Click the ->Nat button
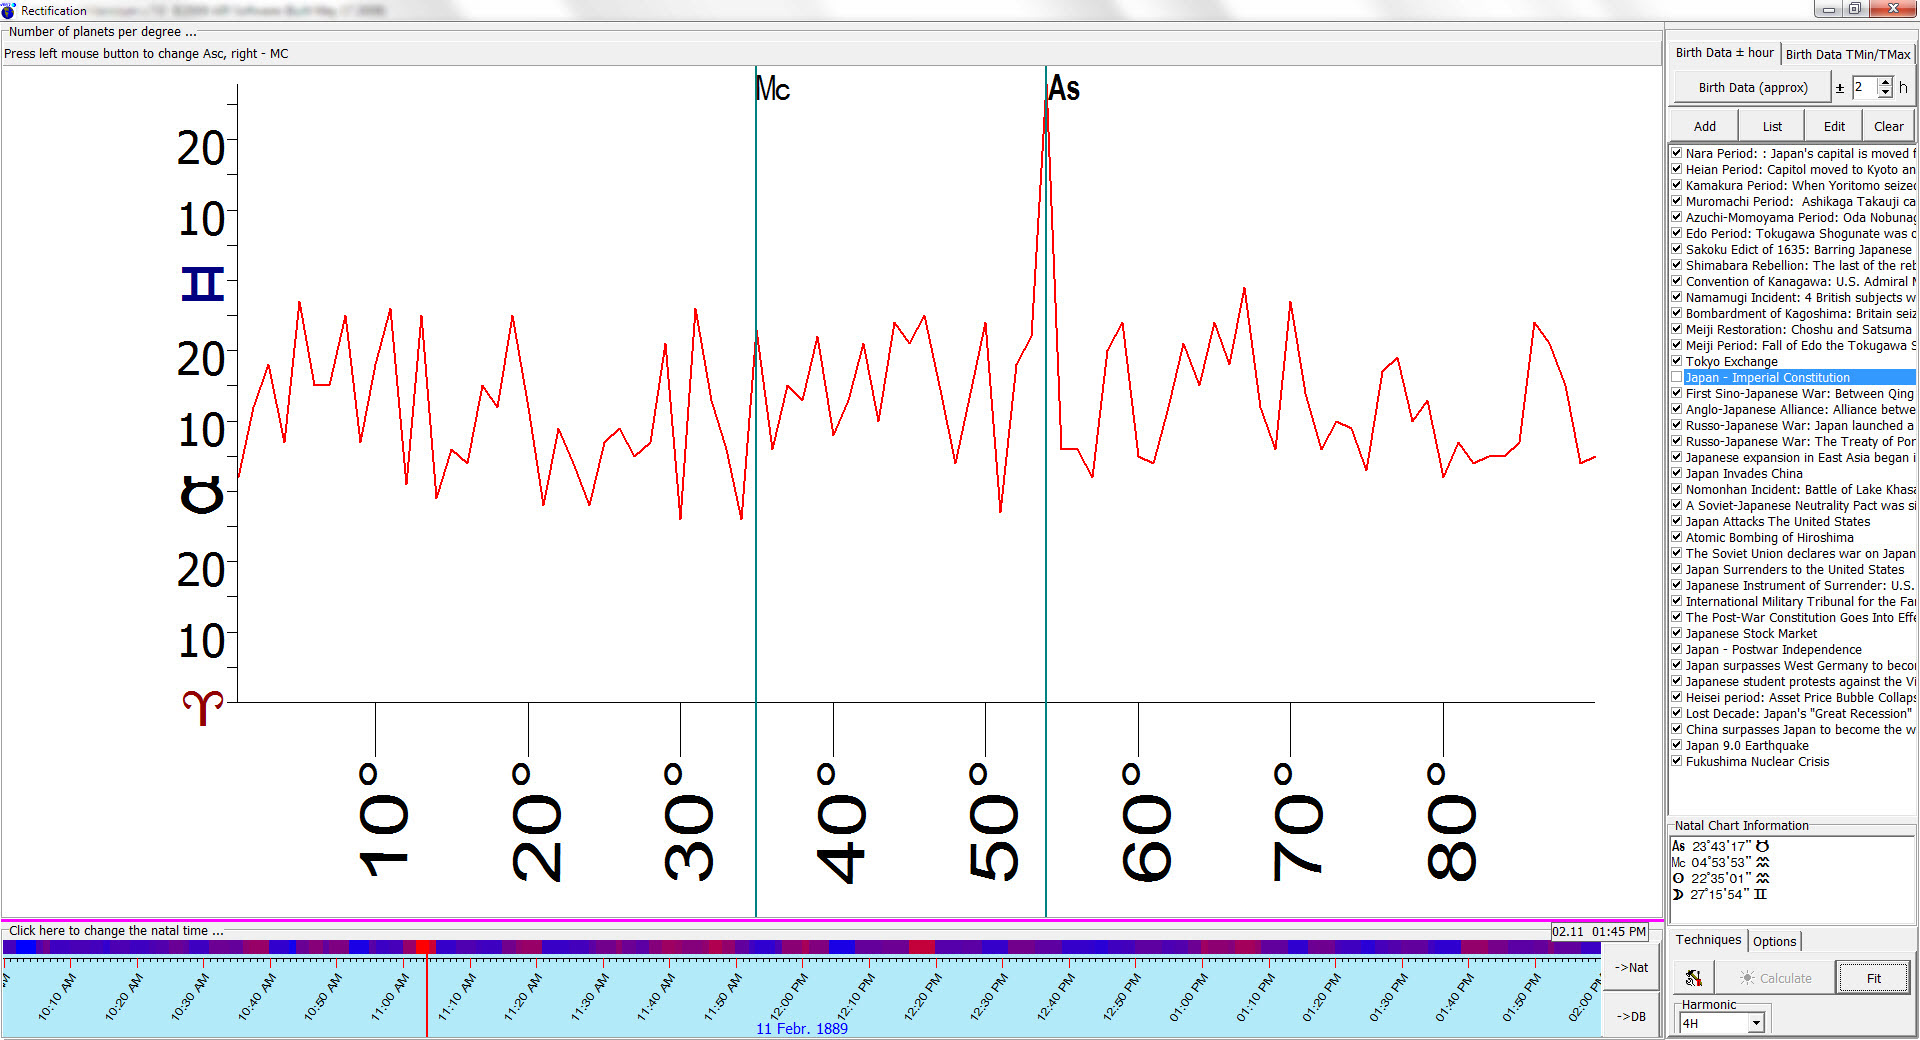1920x1040 pixels. [1631, 967]
